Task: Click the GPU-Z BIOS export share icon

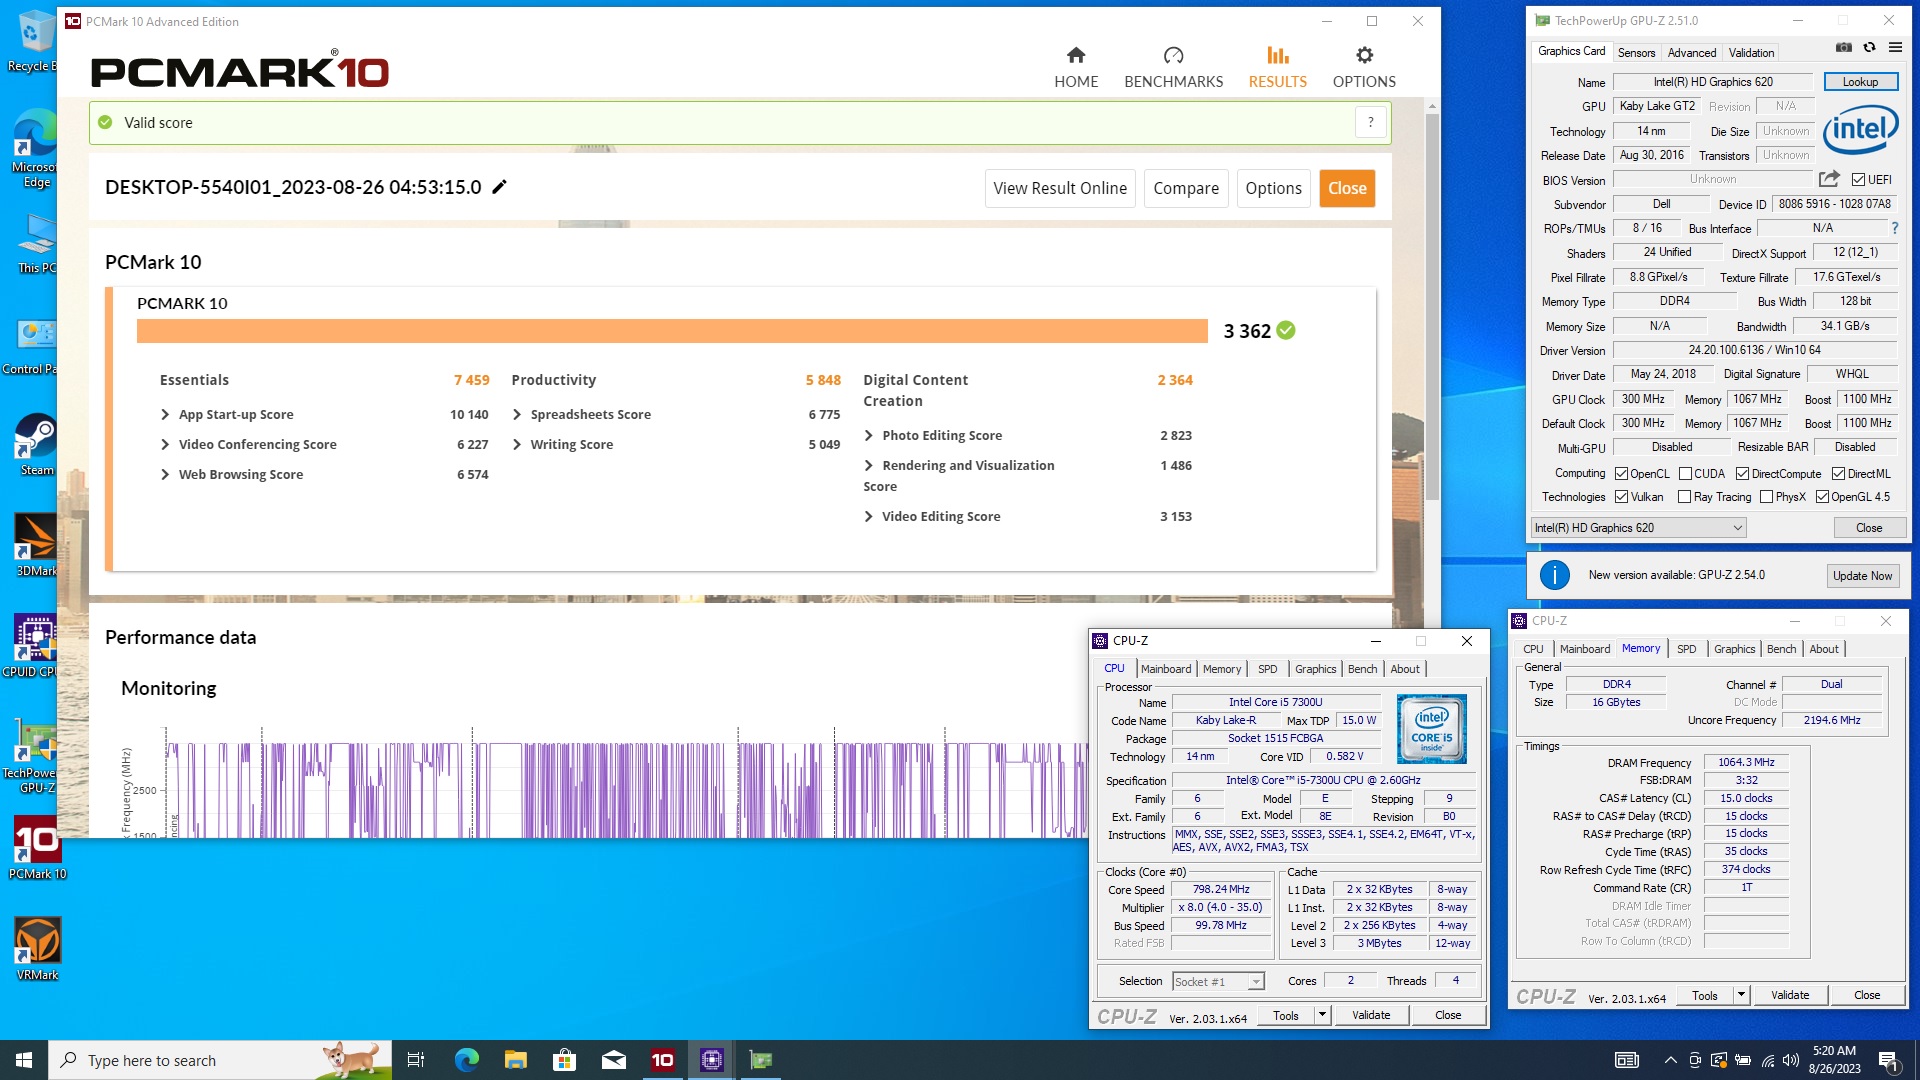Action: tap(1829, 179)
